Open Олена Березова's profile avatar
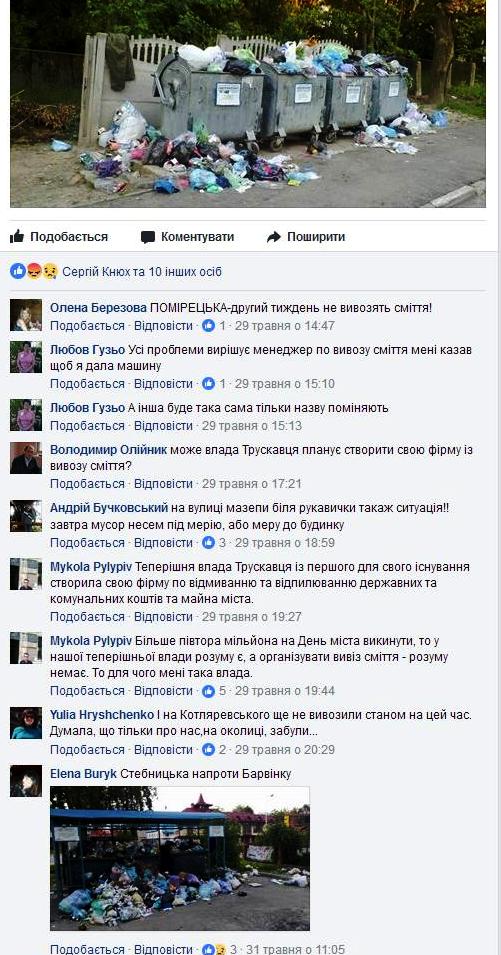Viewport: 501px width, 955px height. click(x=26, y=315)
